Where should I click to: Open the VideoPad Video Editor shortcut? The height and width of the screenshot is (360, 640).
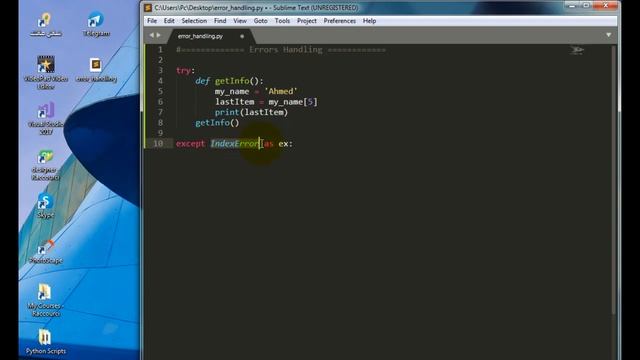pyautogui.click(x=46, y=73)
